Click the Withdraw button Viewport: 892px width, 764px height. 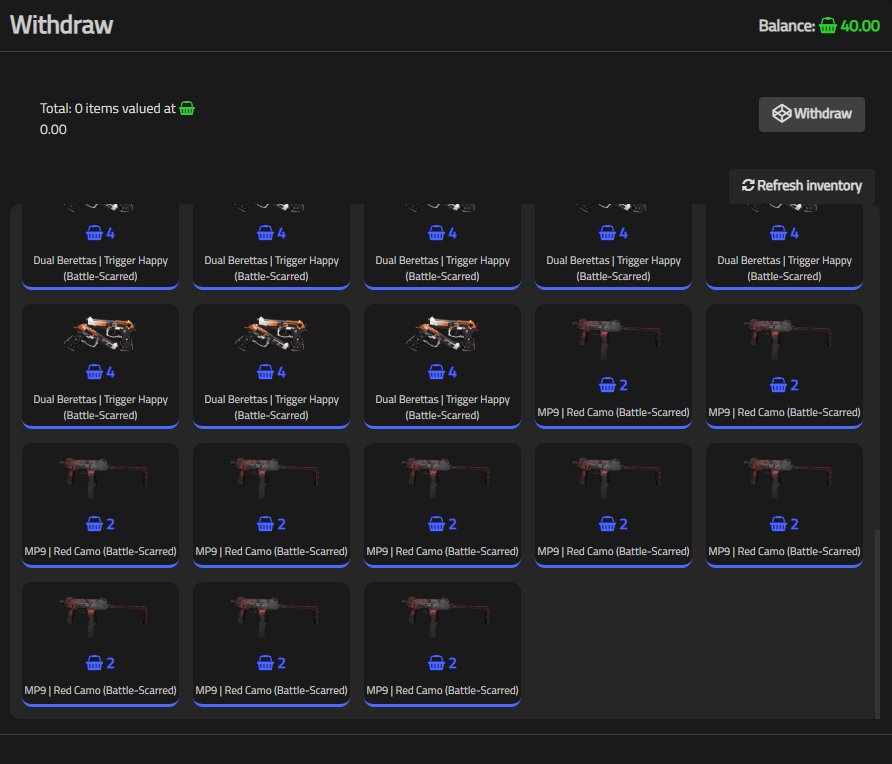pyautogui.click(x=811, y=114)
